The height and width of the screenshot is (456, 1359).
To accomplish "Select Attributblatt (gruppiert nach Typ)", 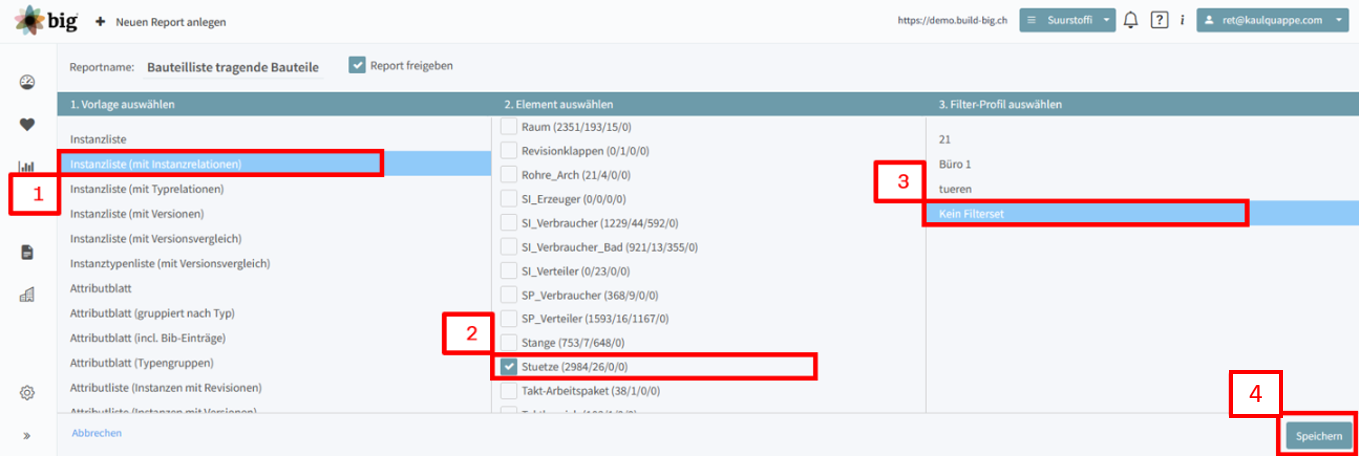I will [x=274, y=313].
